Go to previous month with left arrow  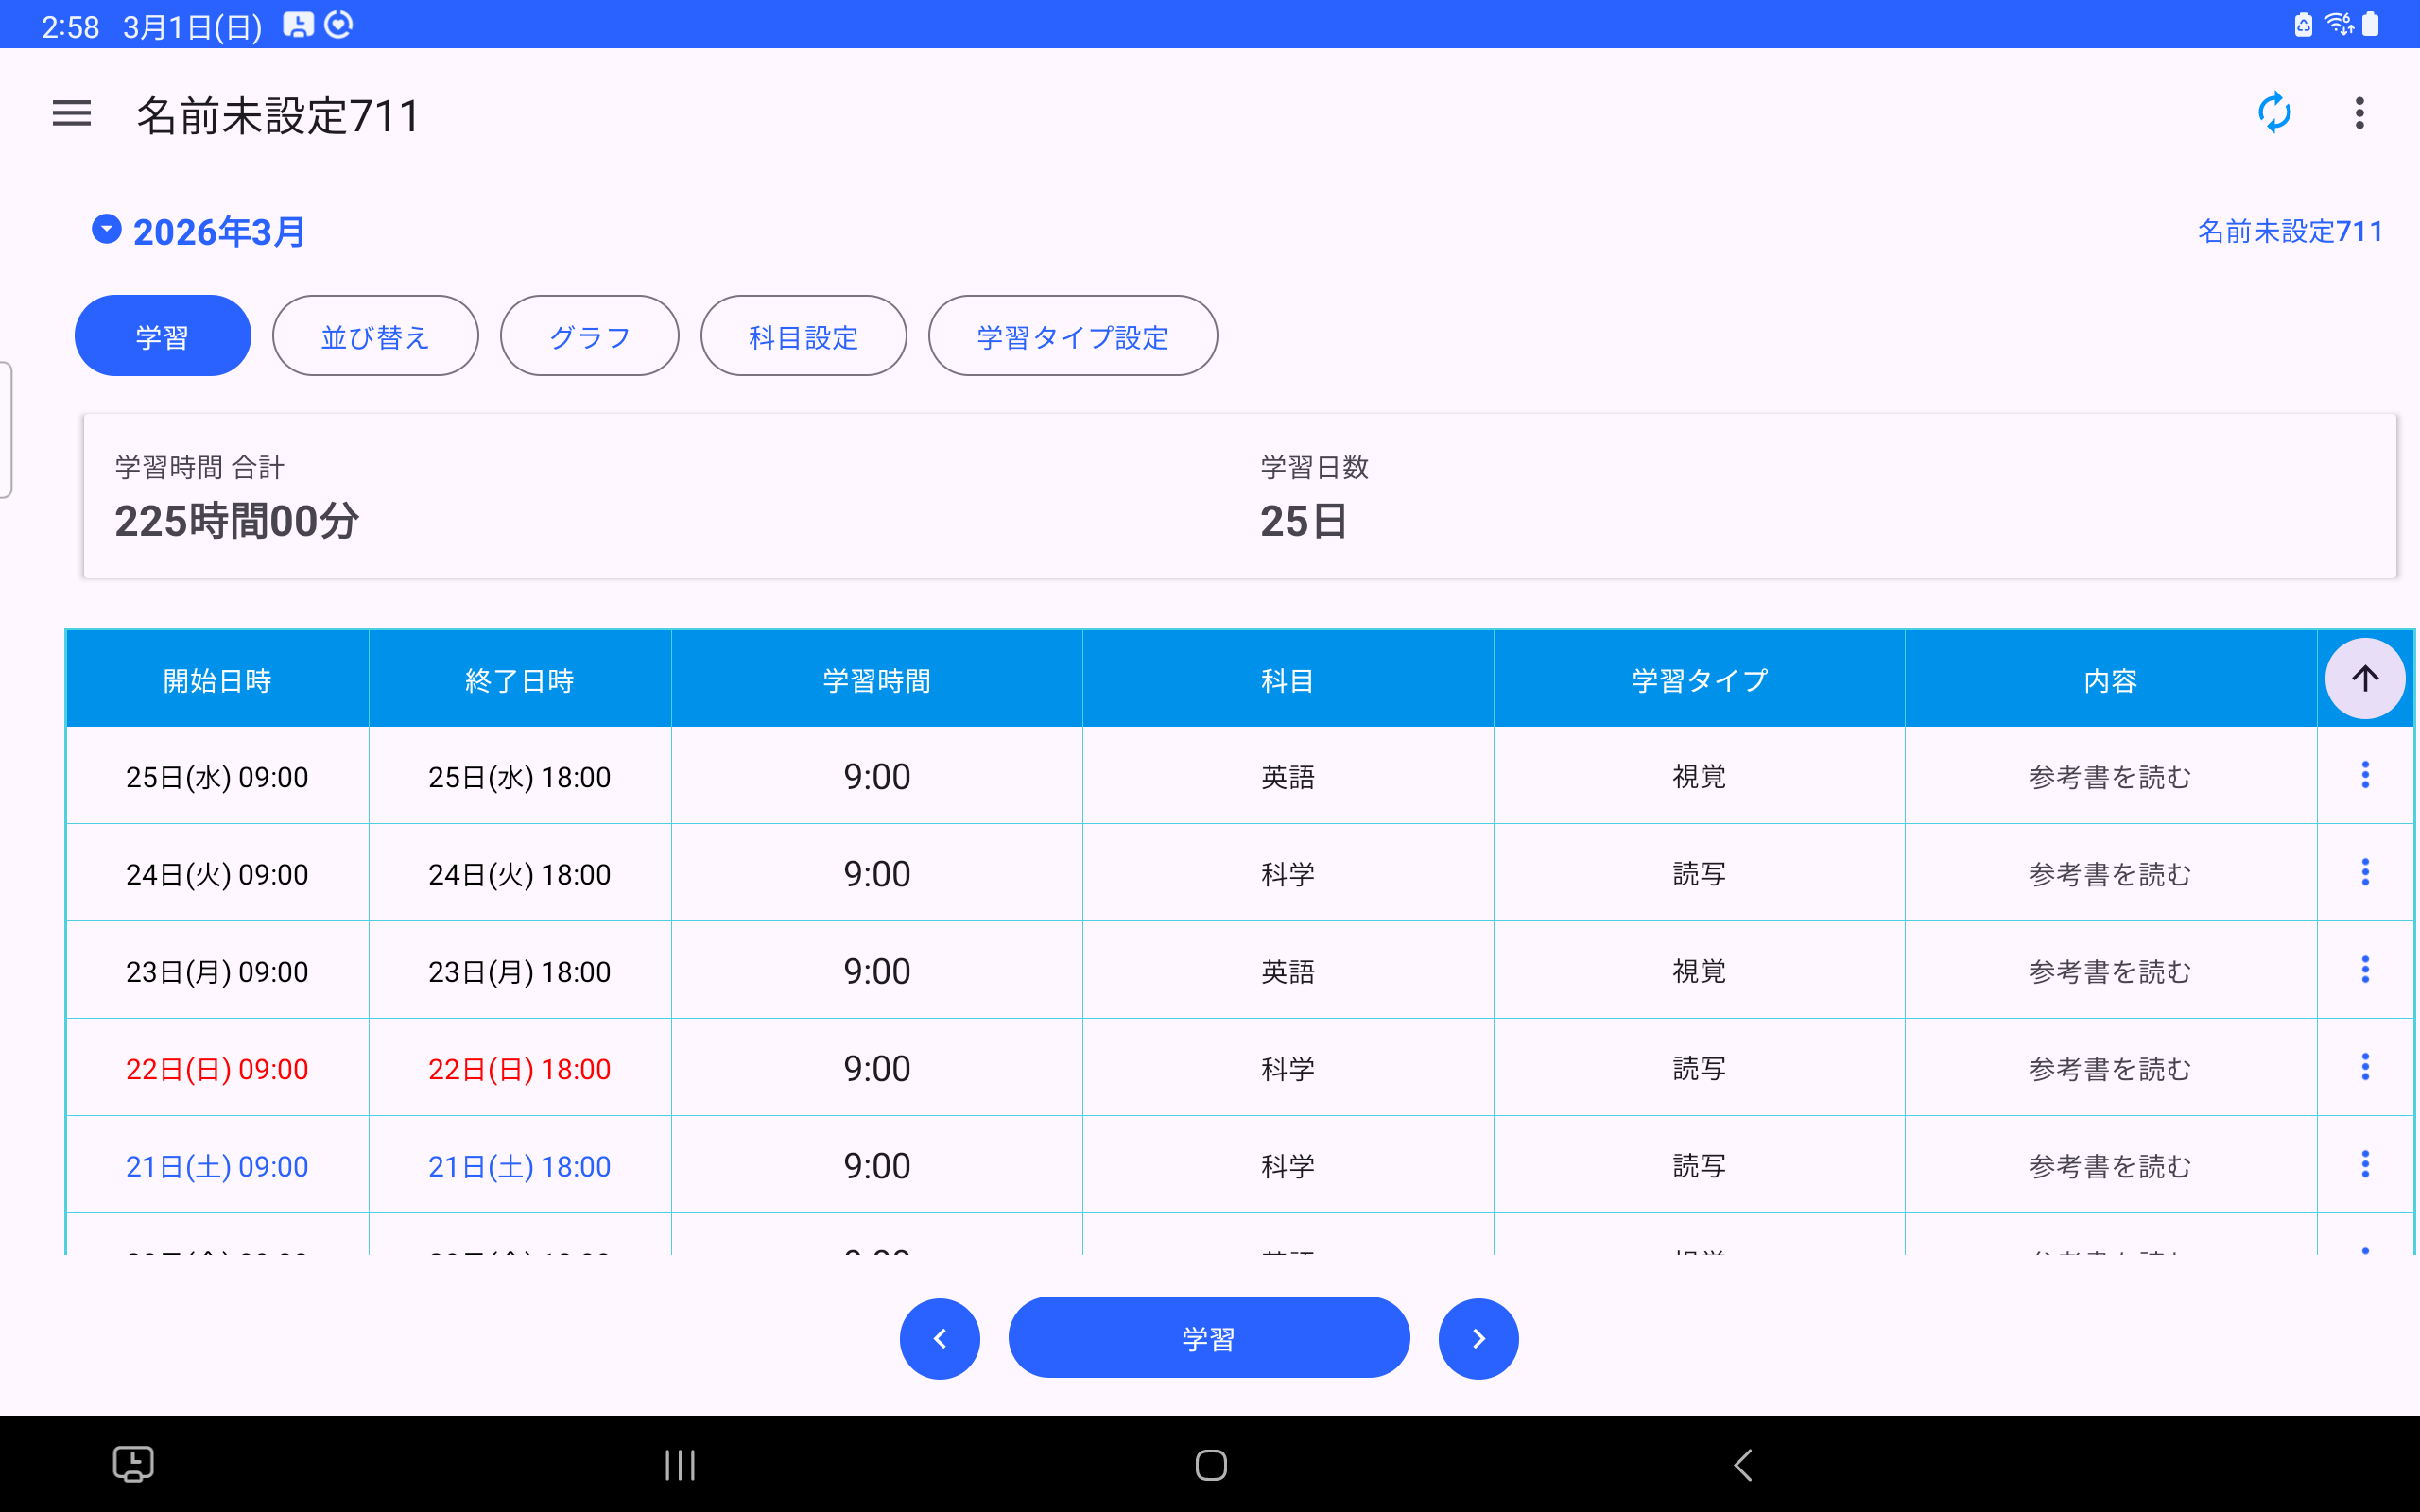tap(939, 1338)
